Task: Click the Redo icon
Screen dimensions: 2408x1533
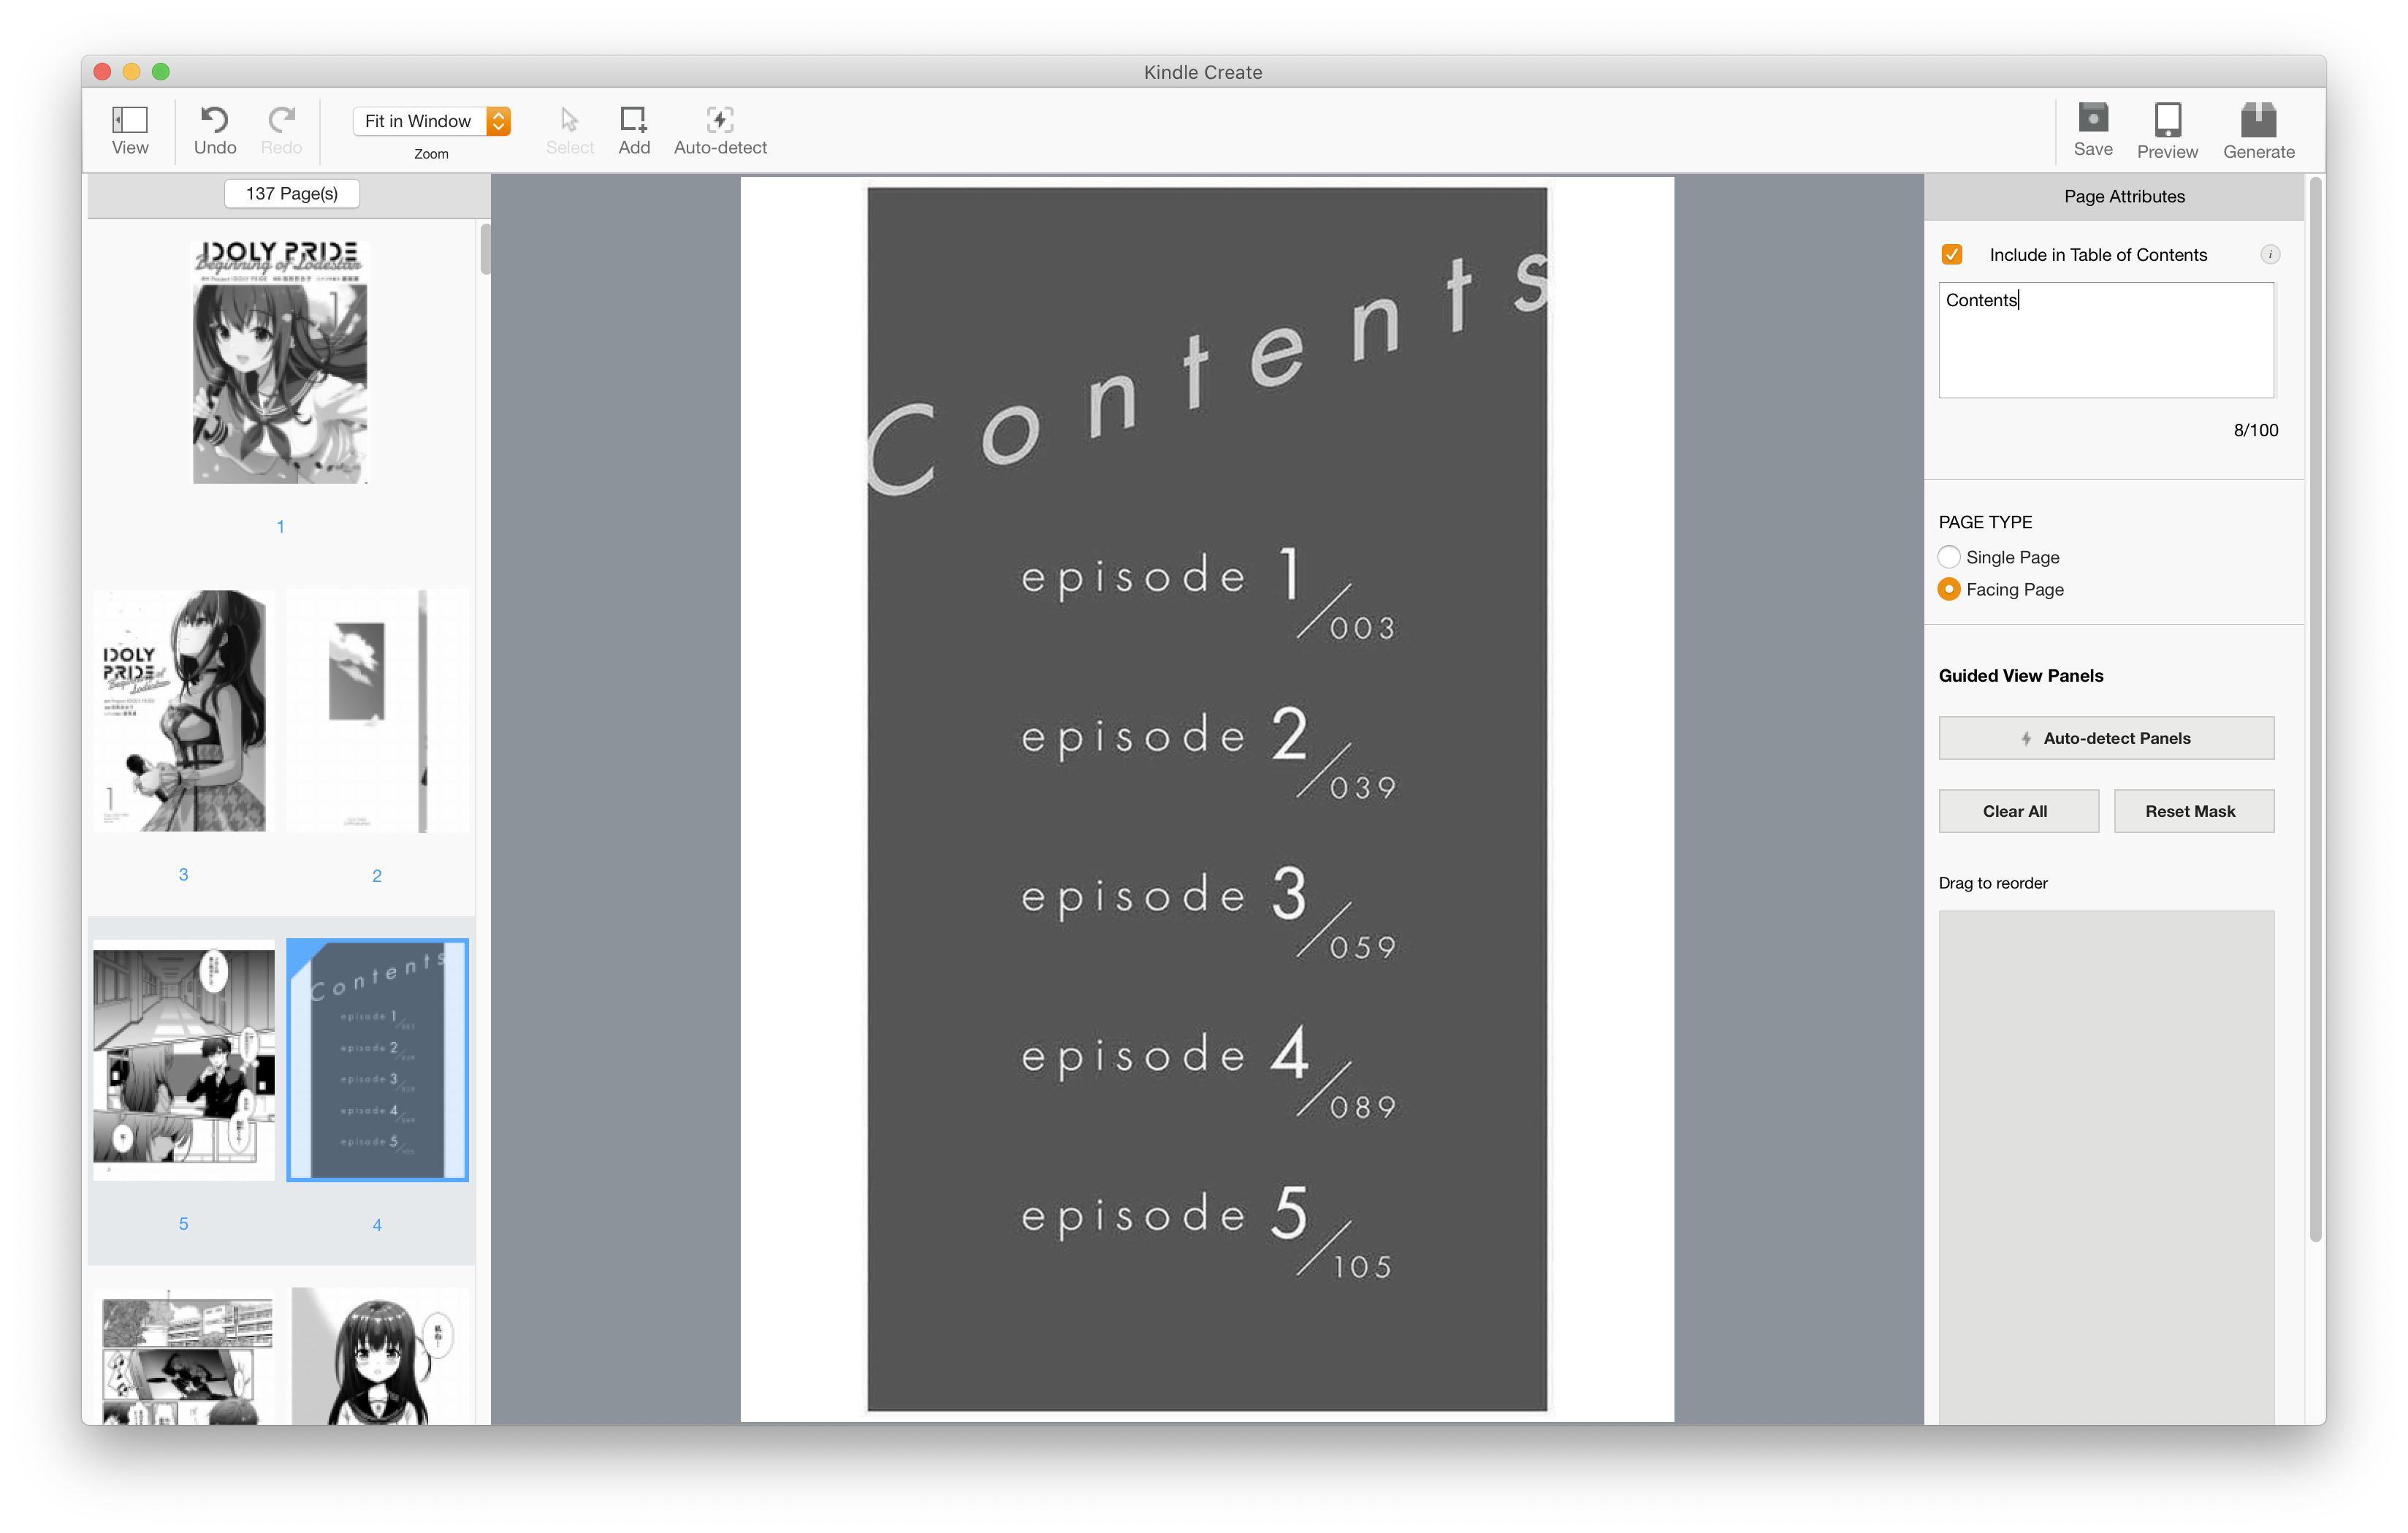Action: point(281,120)
